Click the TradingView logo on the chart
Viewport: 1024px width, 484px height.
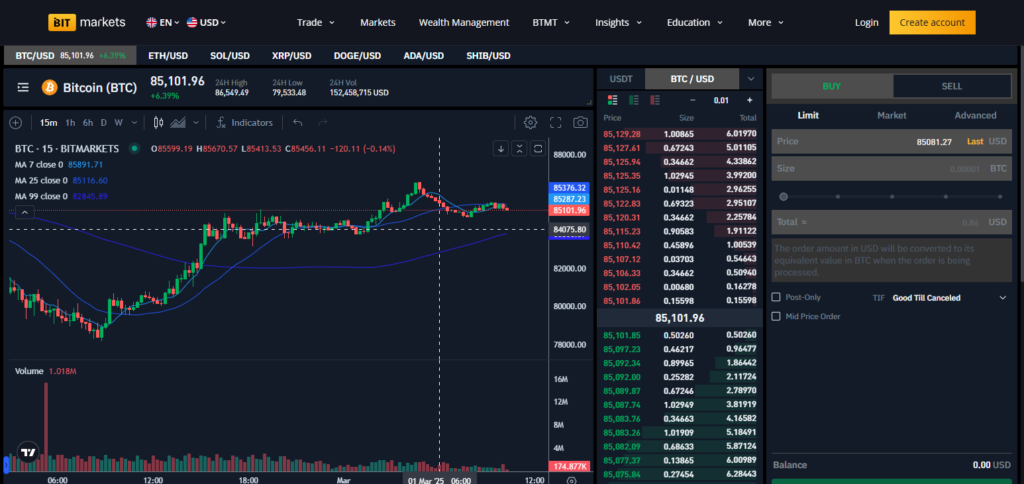click(x=28, y=452)
